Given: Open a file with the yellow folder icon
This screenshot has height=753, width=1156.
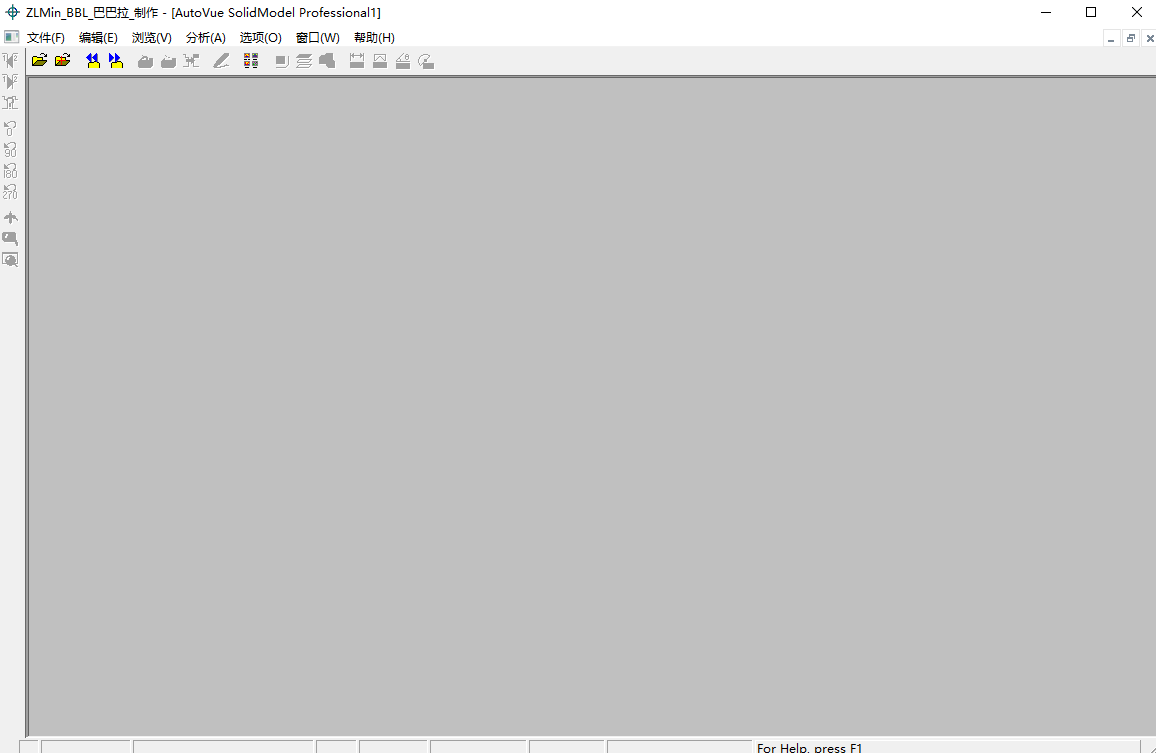Looking at the screenshot, I should 39,60.
